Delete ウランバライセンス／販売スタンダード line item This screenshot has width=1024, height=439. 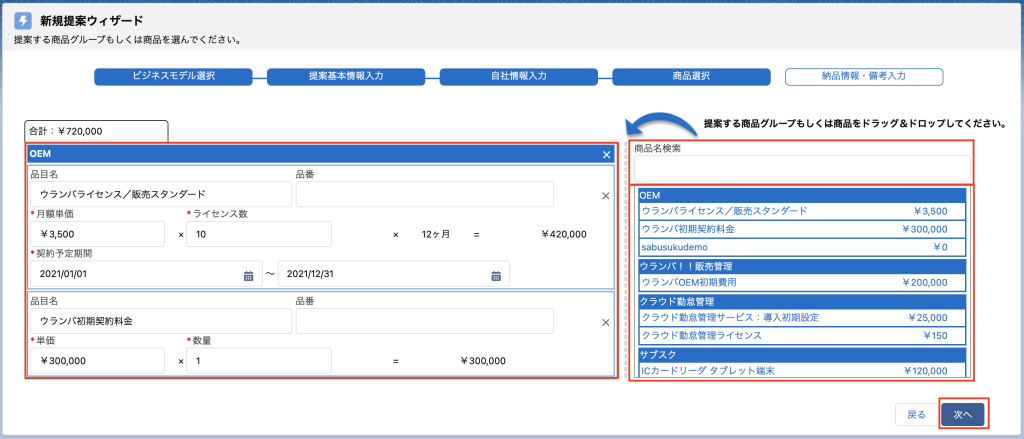pos(605,195)
